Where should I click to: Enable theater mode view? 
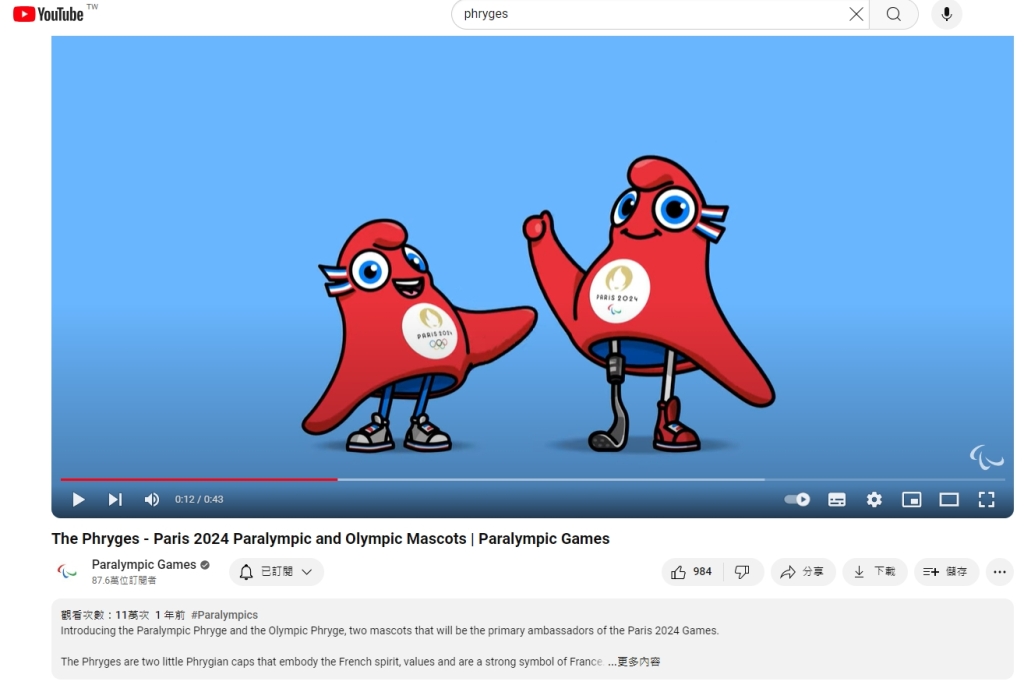(949, 500)
